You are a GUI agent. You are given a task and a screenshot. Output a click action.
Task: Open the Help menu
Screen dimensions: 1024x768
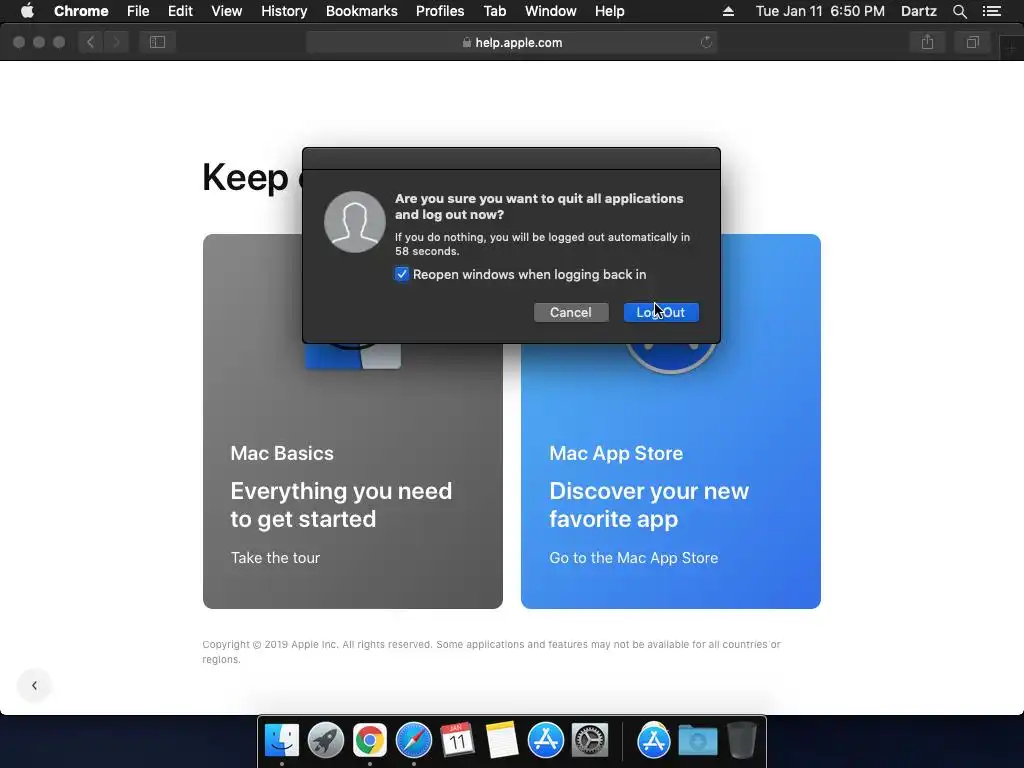point(609,11)
